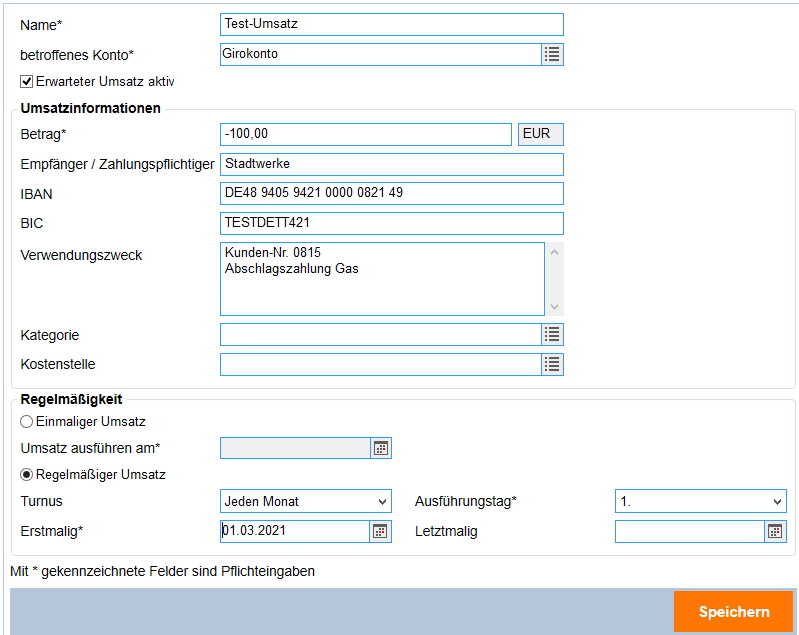
Task: Uncheck Erwarteter Umsatz aktiv checkbox
Action: pos(27,81)
